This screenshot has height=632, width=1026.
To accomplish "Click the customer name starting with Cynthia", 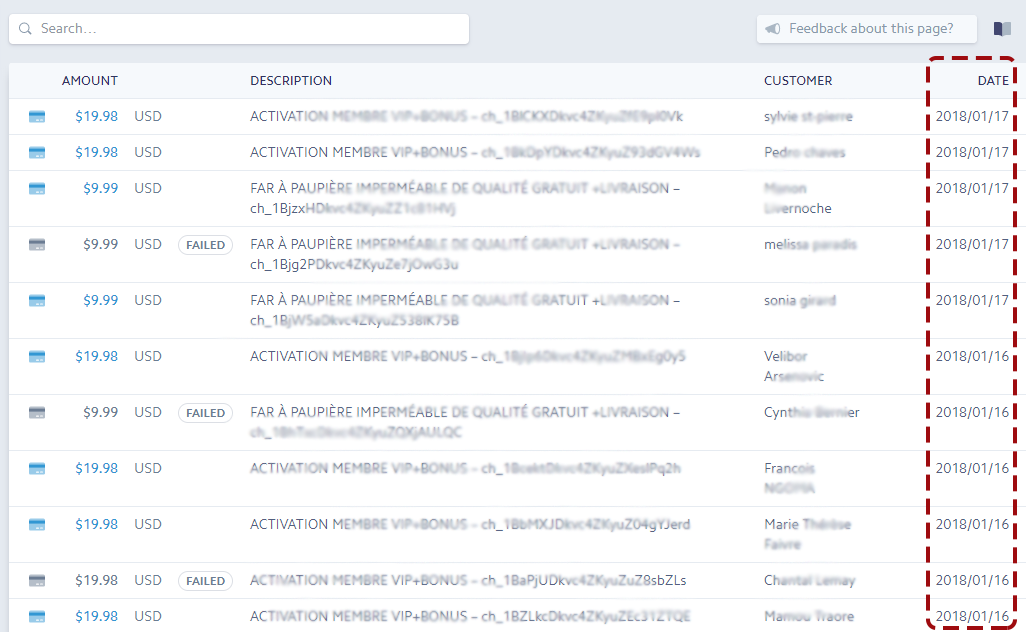I will coord(811,413).
